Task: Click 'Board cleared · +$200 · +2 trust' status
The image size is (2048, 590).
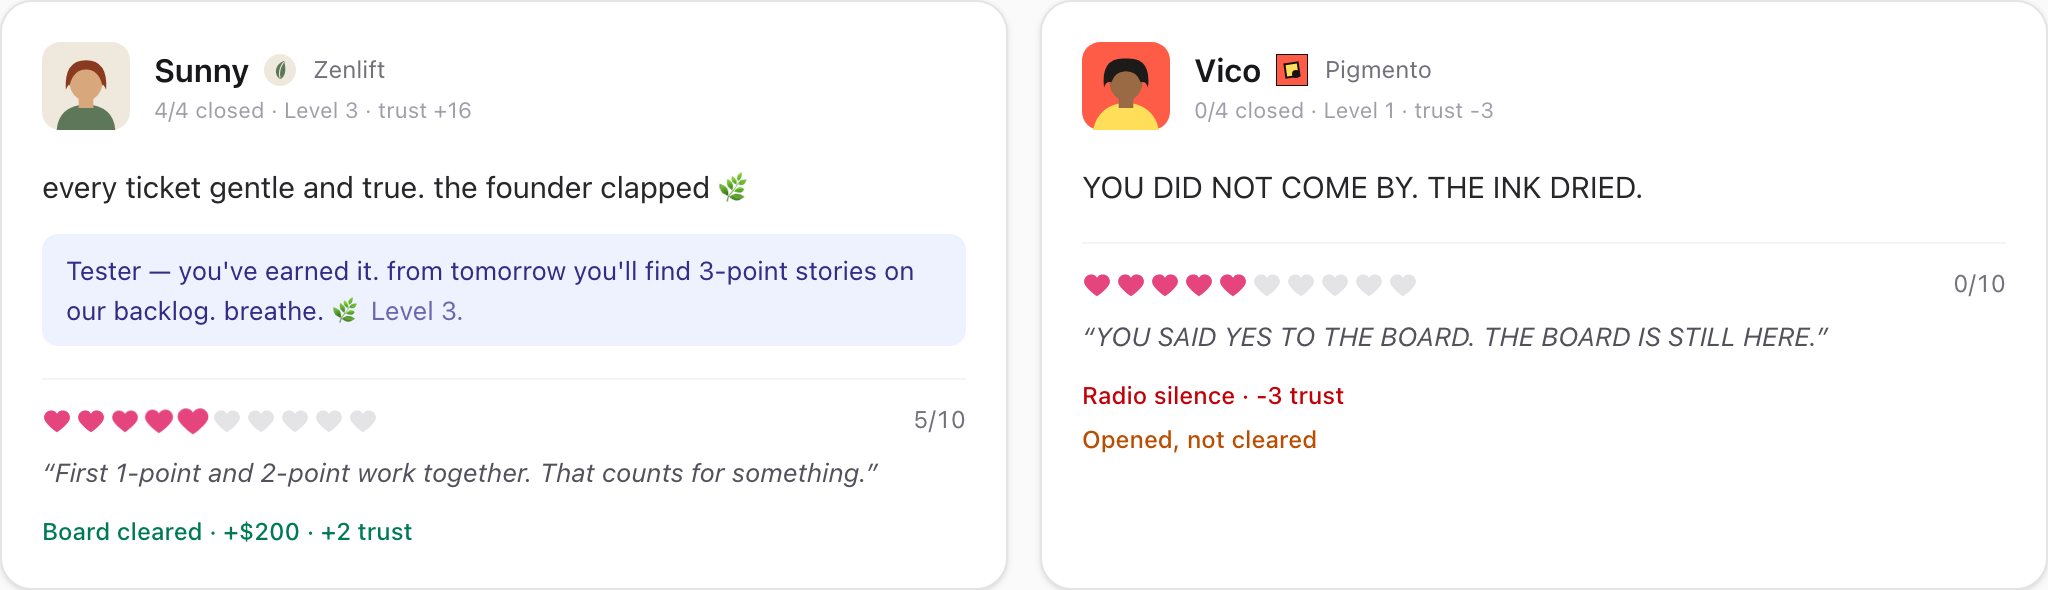Action: (x=227, y=532)
